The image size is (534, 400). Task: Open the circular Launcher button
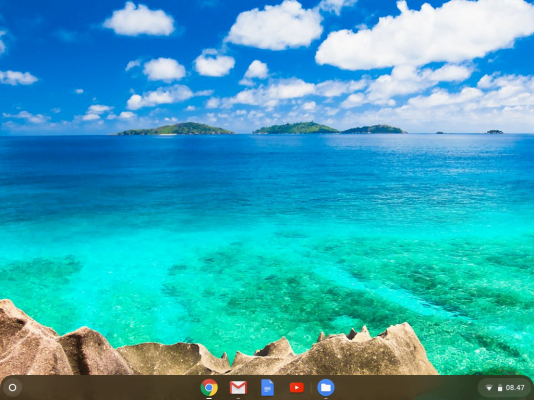(12, 387)
